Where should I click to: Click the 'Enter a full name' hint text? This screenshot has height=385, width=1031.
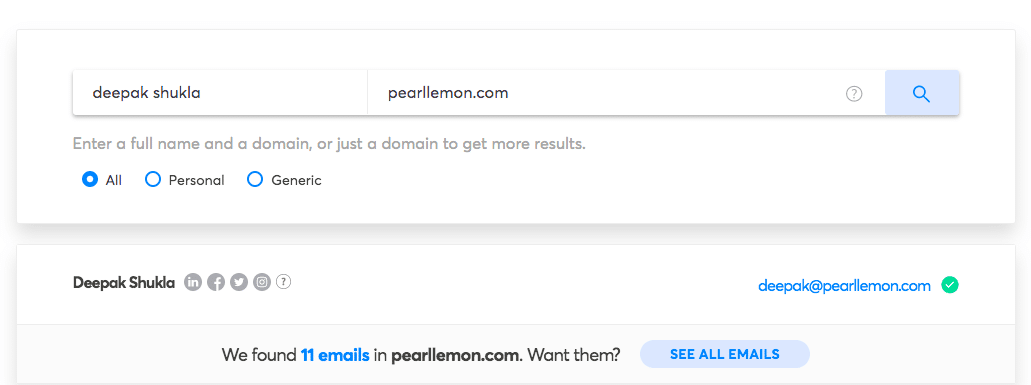329,144
